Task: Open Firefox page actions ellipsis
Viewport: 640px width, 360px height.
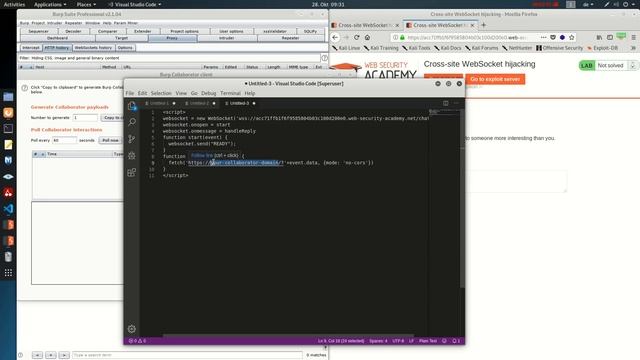Action: click(x=543, y=37)
